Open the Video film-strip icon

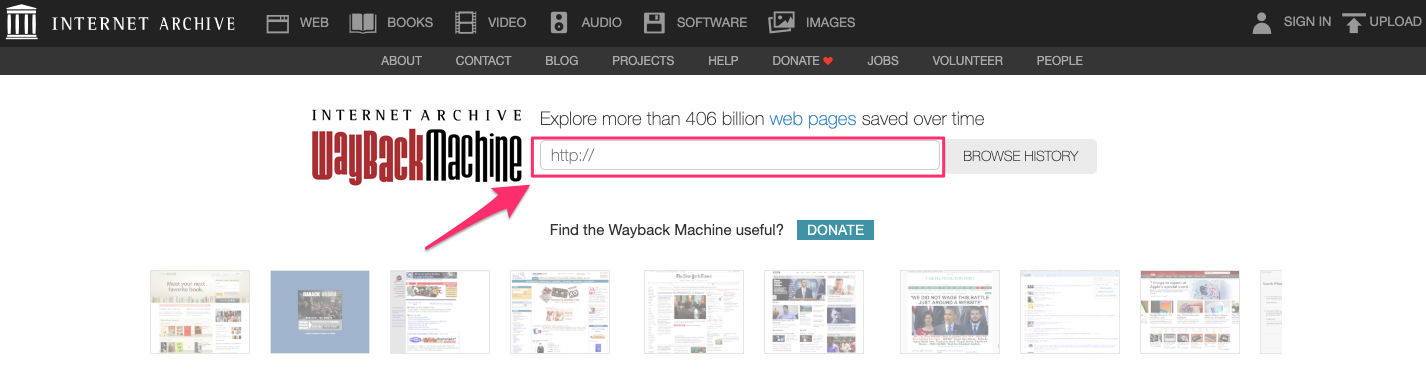pyautogui.click(x=465, y=22)
